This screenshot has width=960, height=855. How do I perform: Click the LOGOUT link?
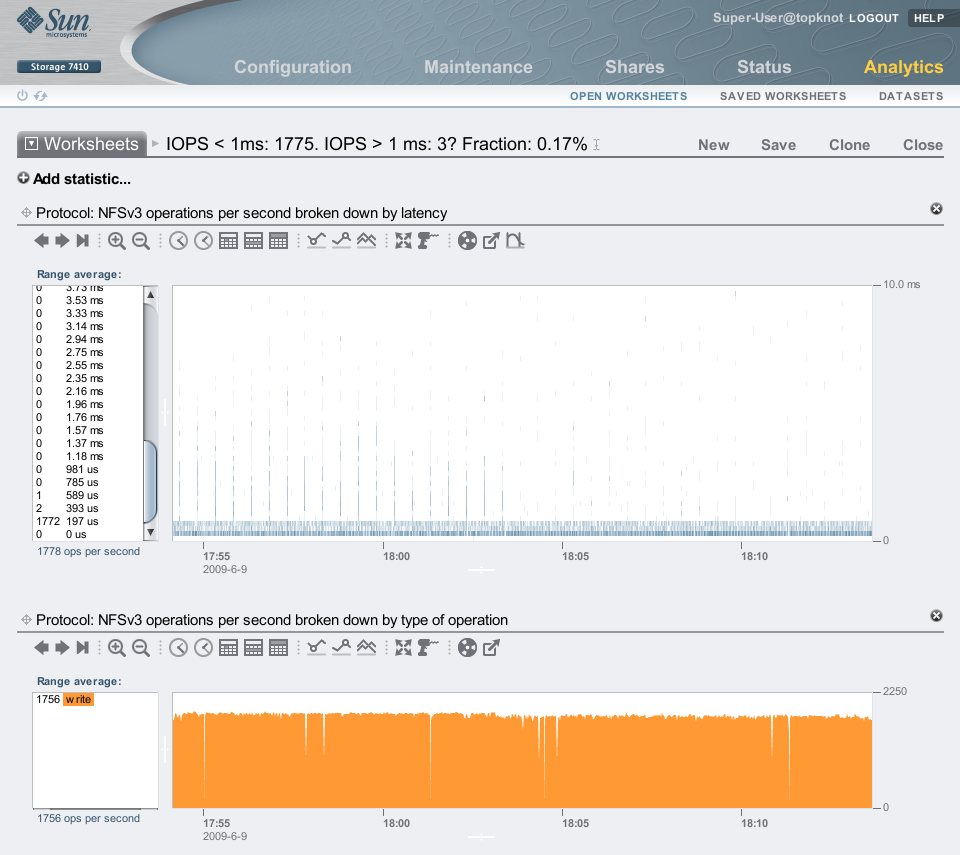click(875, 18)
